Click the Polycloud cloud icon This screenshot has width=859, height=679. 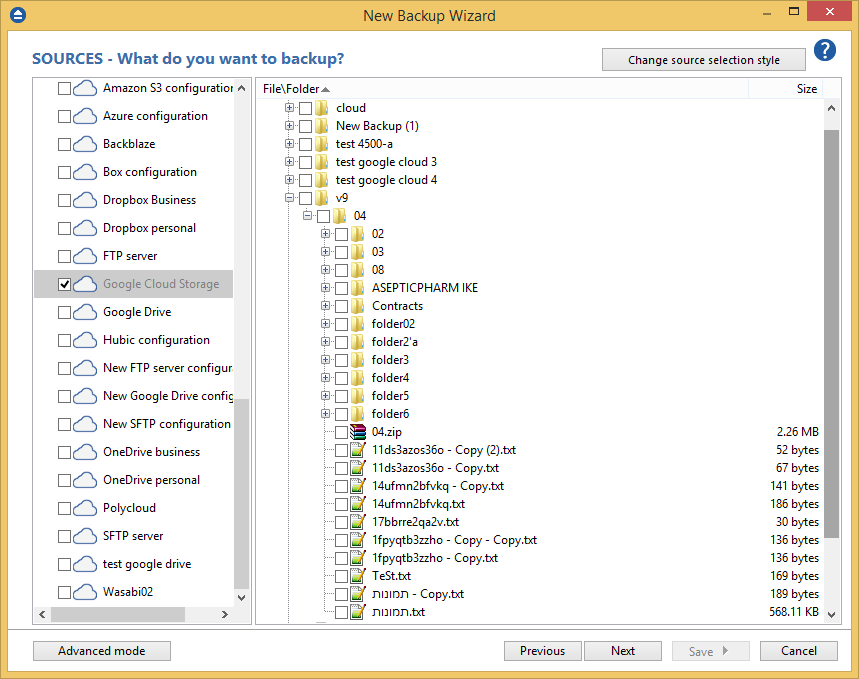point(85,508)
